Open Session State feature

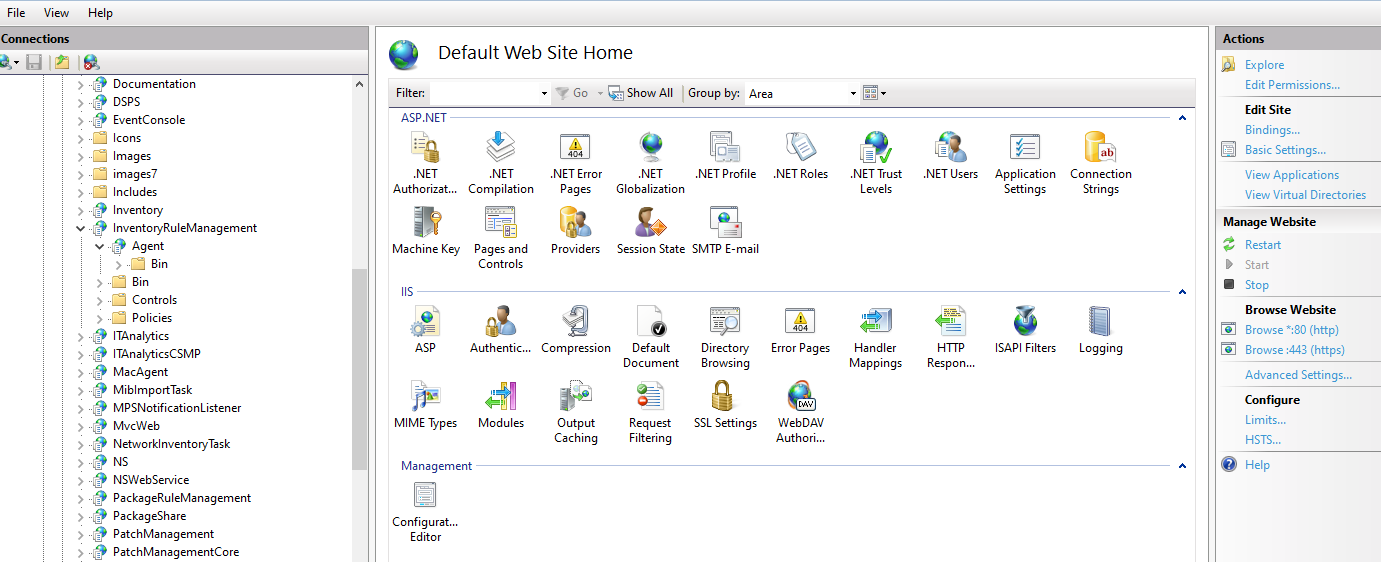pos(650,231)
